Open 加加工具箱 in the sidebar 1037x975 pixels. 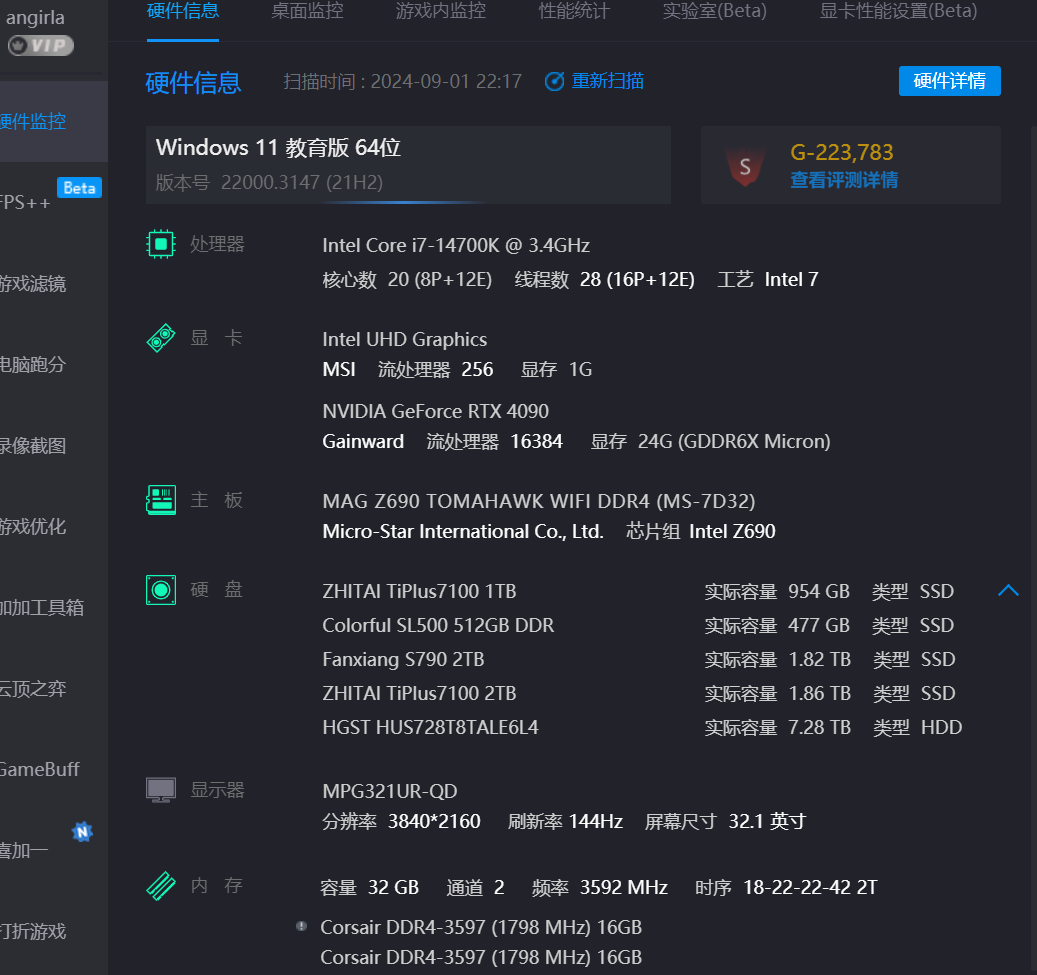click(x=42, y=607)
